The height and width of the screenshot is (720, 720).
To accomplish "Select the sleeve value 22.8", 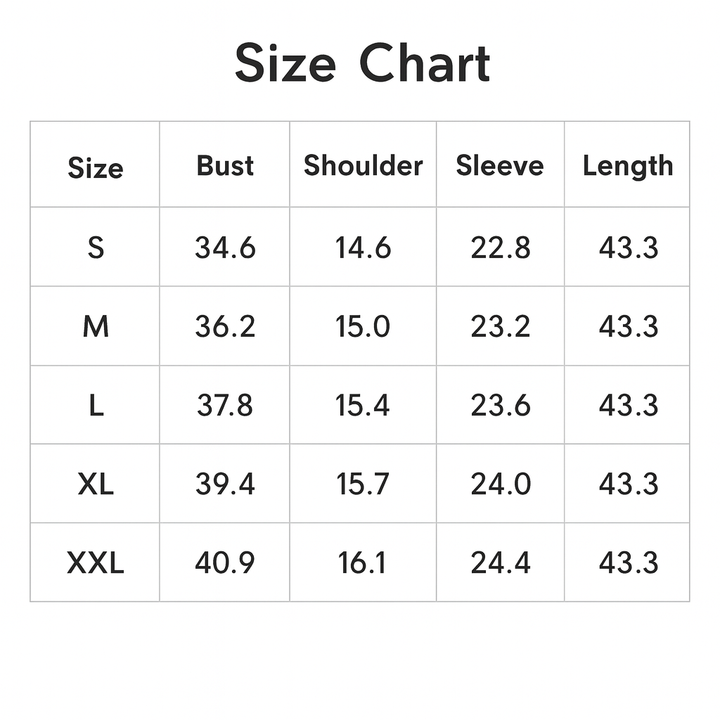I will pos(500,247).
